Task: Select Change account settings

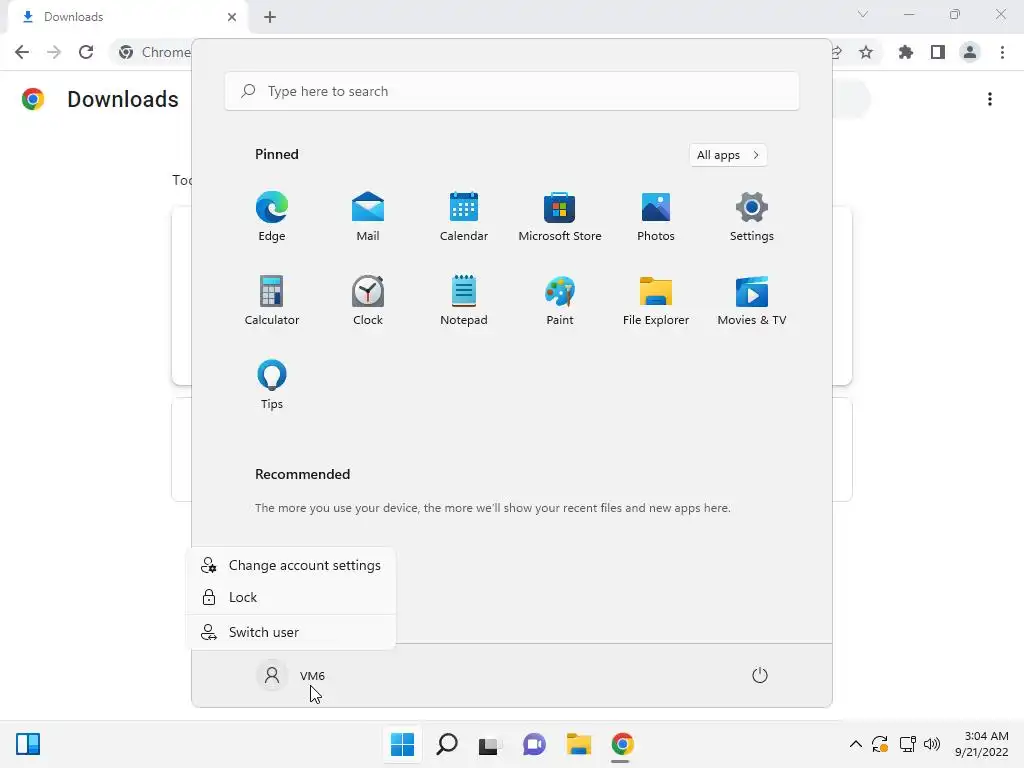Action: point(291,565)
